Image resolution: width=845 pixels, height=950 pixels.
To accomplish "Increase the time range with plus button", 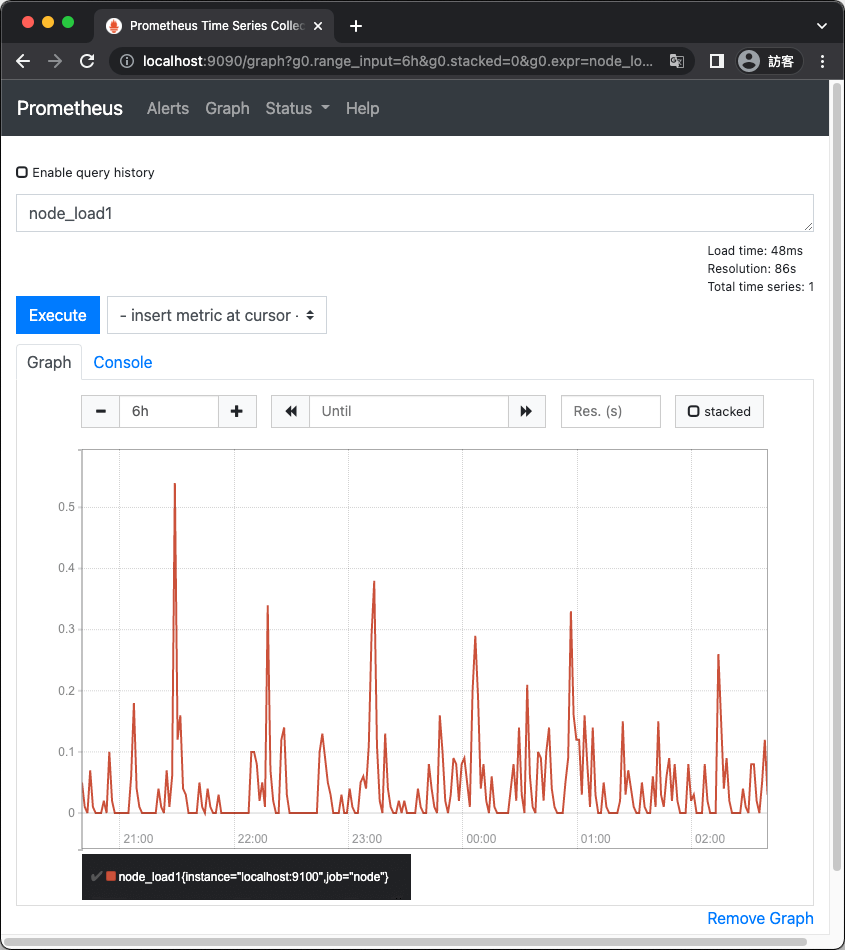I will coord(237,411).
